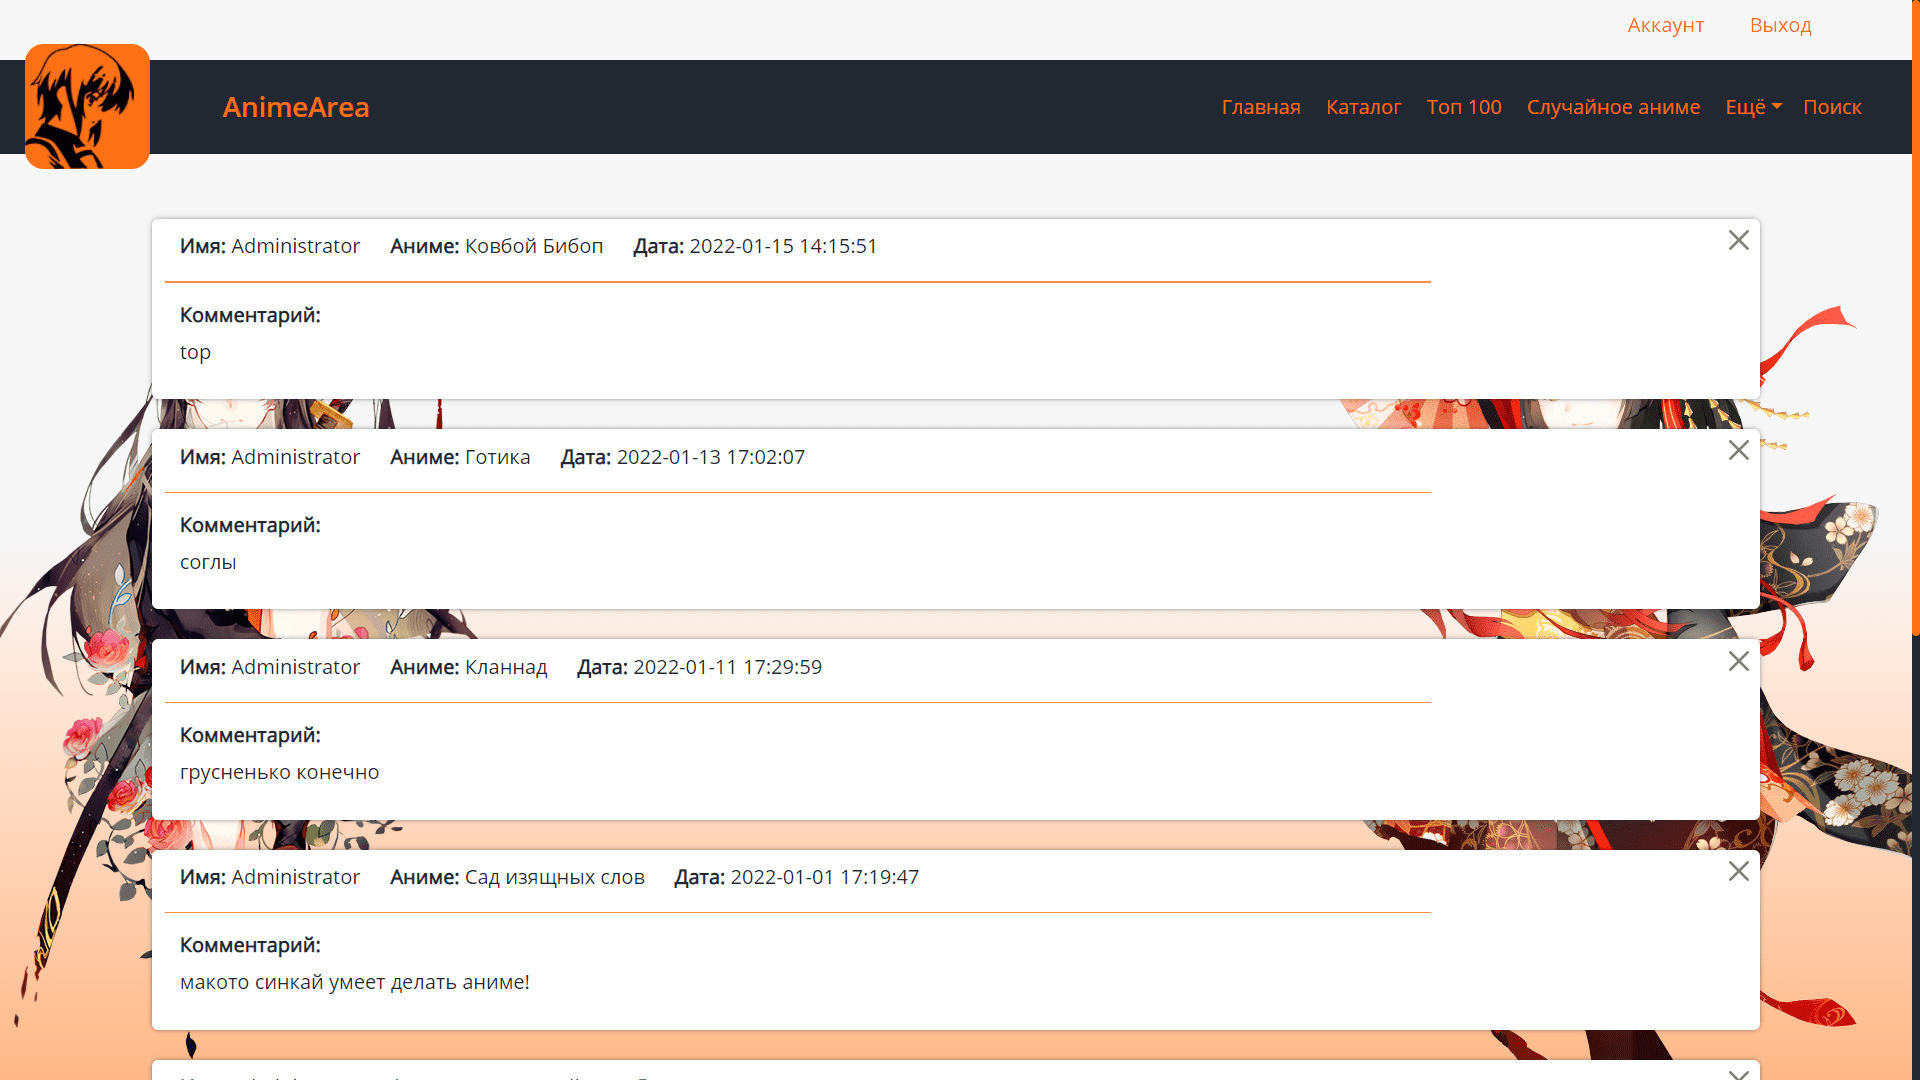The height and width of the screenshot is (1080, 1920).
Task: Expand the Ещё dropdown menu
Action: coord(1752,107)
